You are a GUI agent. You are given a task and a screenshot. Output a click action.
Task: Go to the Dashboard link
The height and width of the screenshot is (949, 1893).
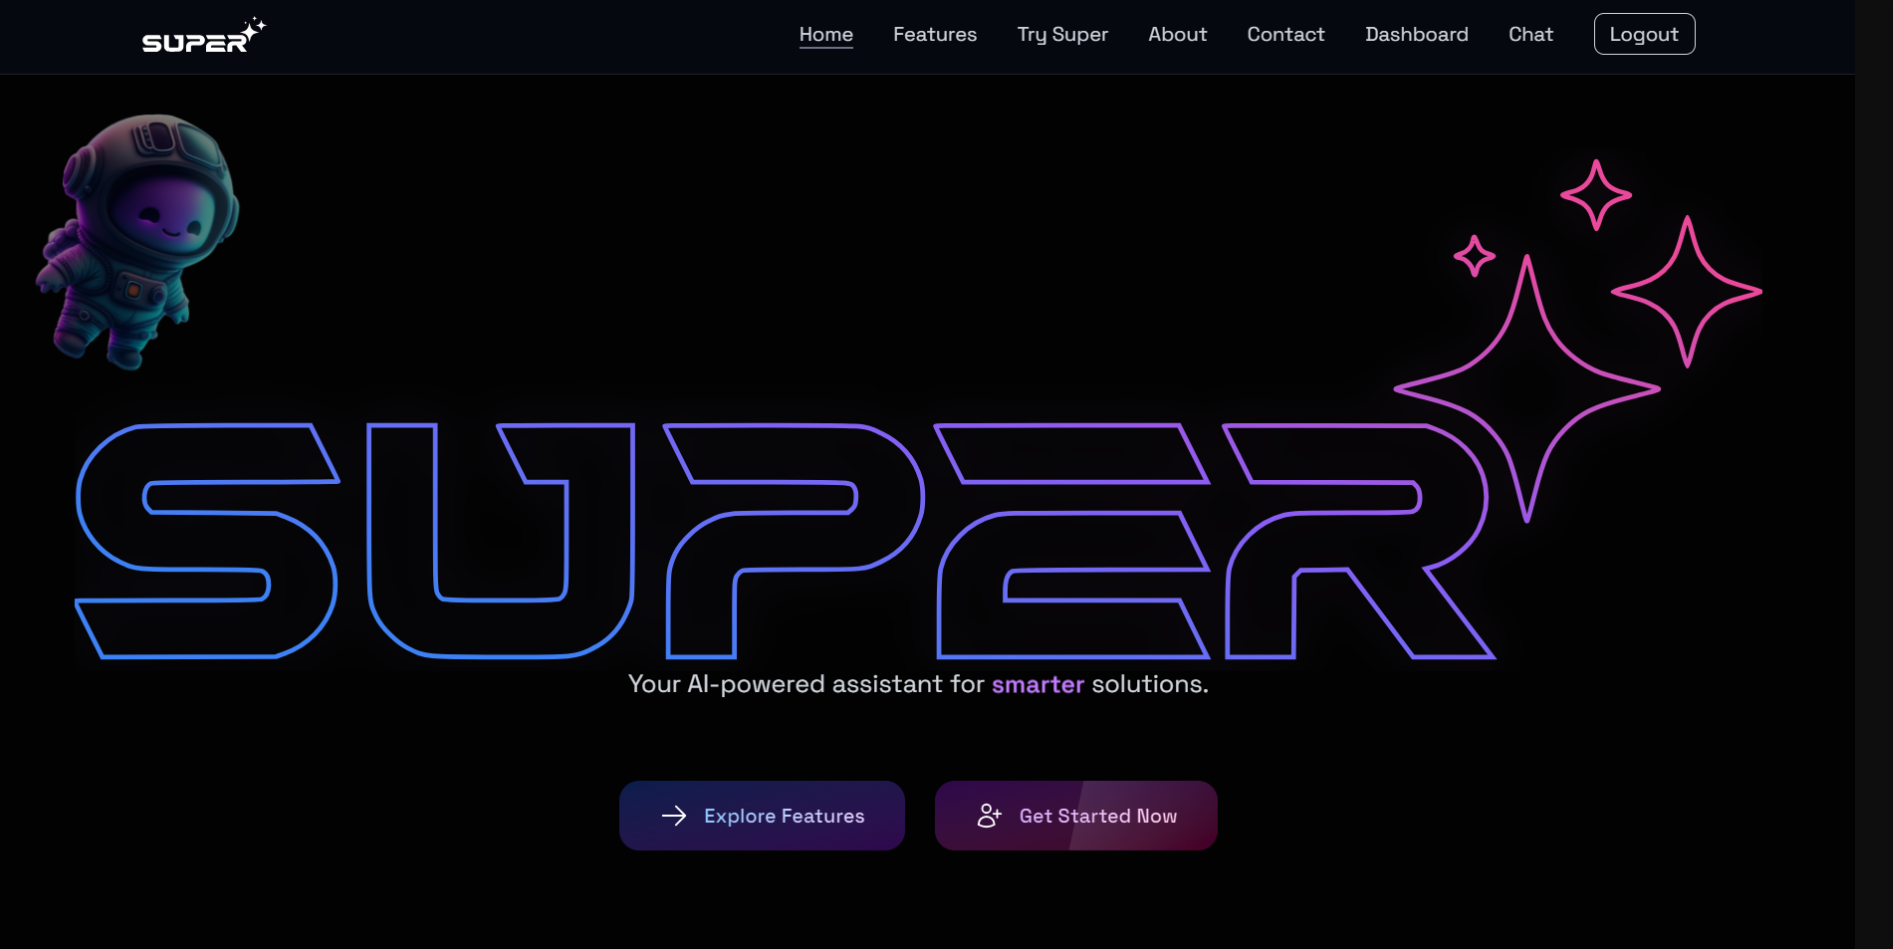(x=1416, y=34)
